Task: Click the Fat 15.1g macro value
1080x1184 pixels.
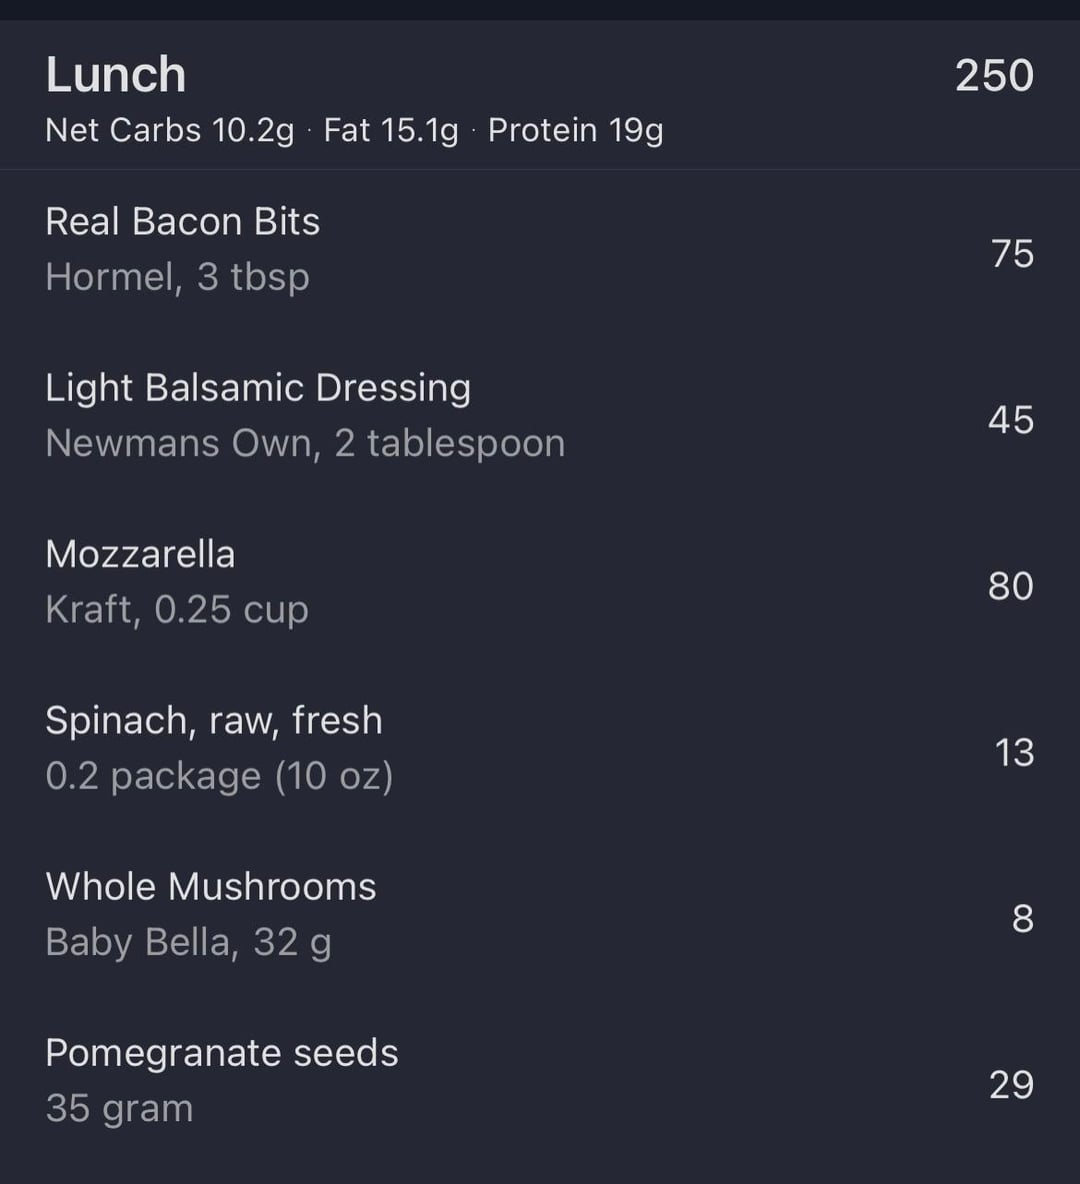Action: 391,131
